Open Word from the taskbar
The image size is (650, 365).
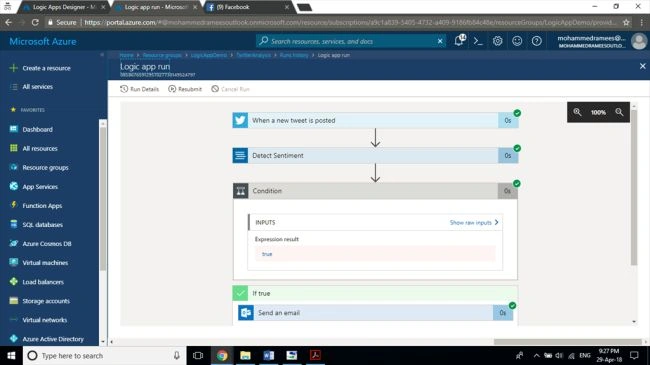tap(269, 355)
